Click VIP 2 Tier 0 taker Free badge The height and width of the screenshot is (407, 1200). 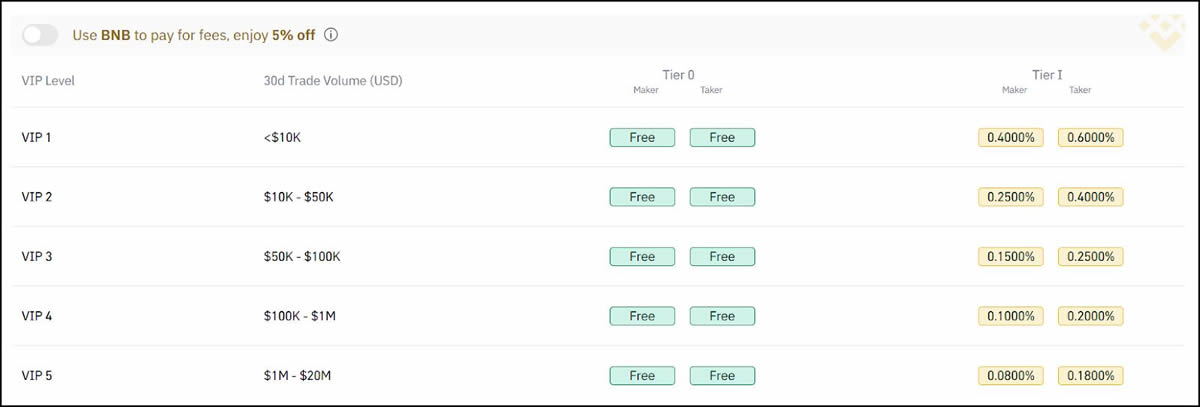pos(722,197)
